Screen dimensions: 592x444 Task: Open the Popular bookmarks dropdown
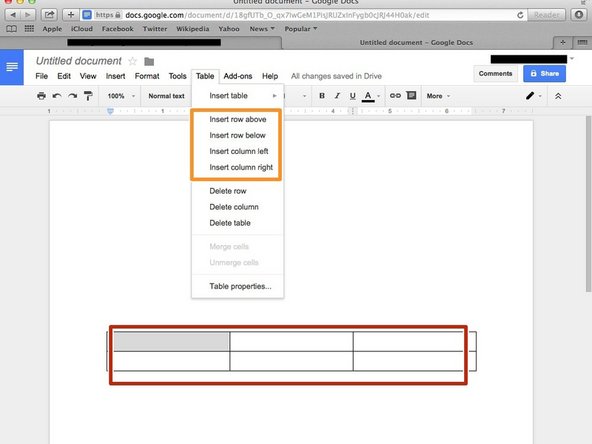click(301, 29)
